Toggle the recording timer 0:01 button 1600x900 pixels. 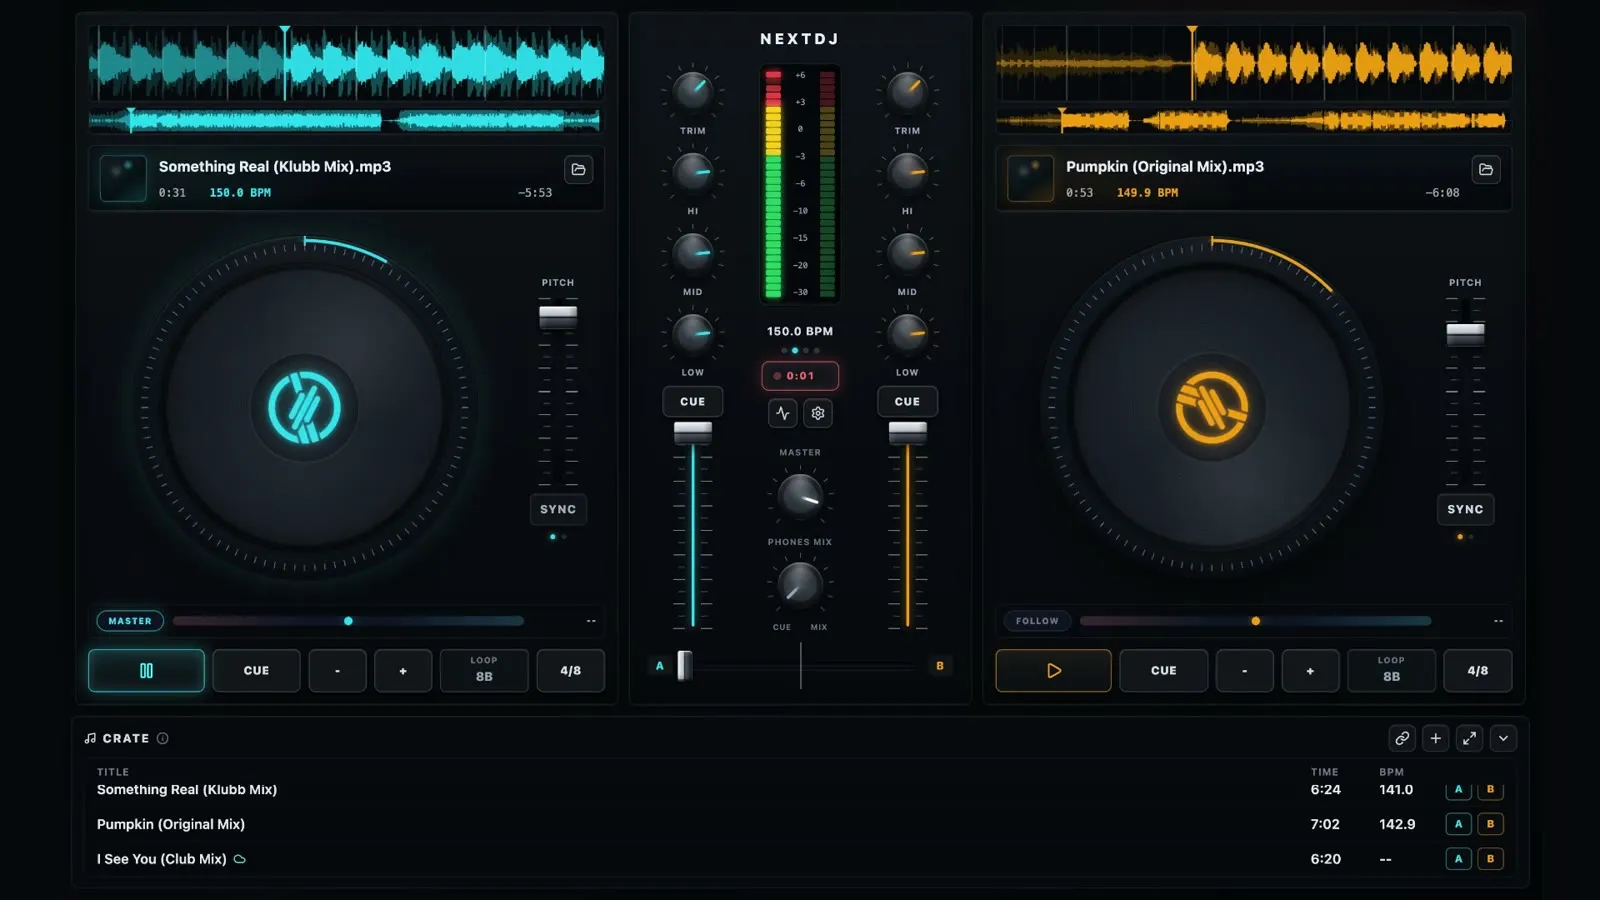(800, 376)
